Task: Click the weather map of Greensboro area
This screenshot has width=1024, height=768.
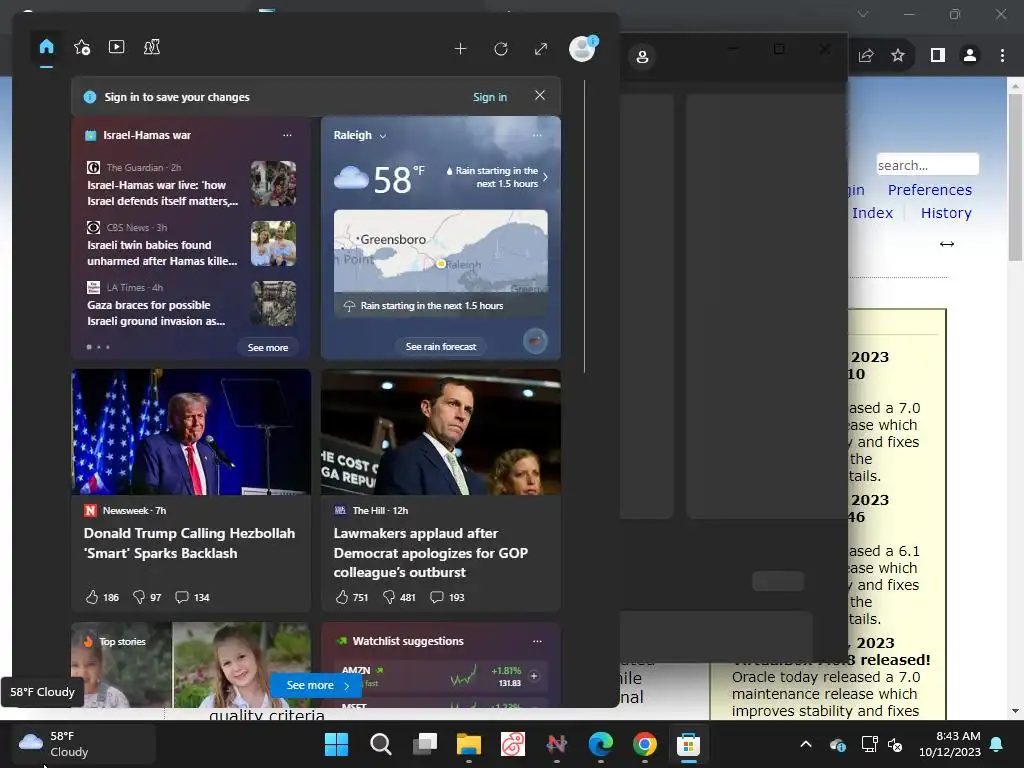Action: [441, 251]
